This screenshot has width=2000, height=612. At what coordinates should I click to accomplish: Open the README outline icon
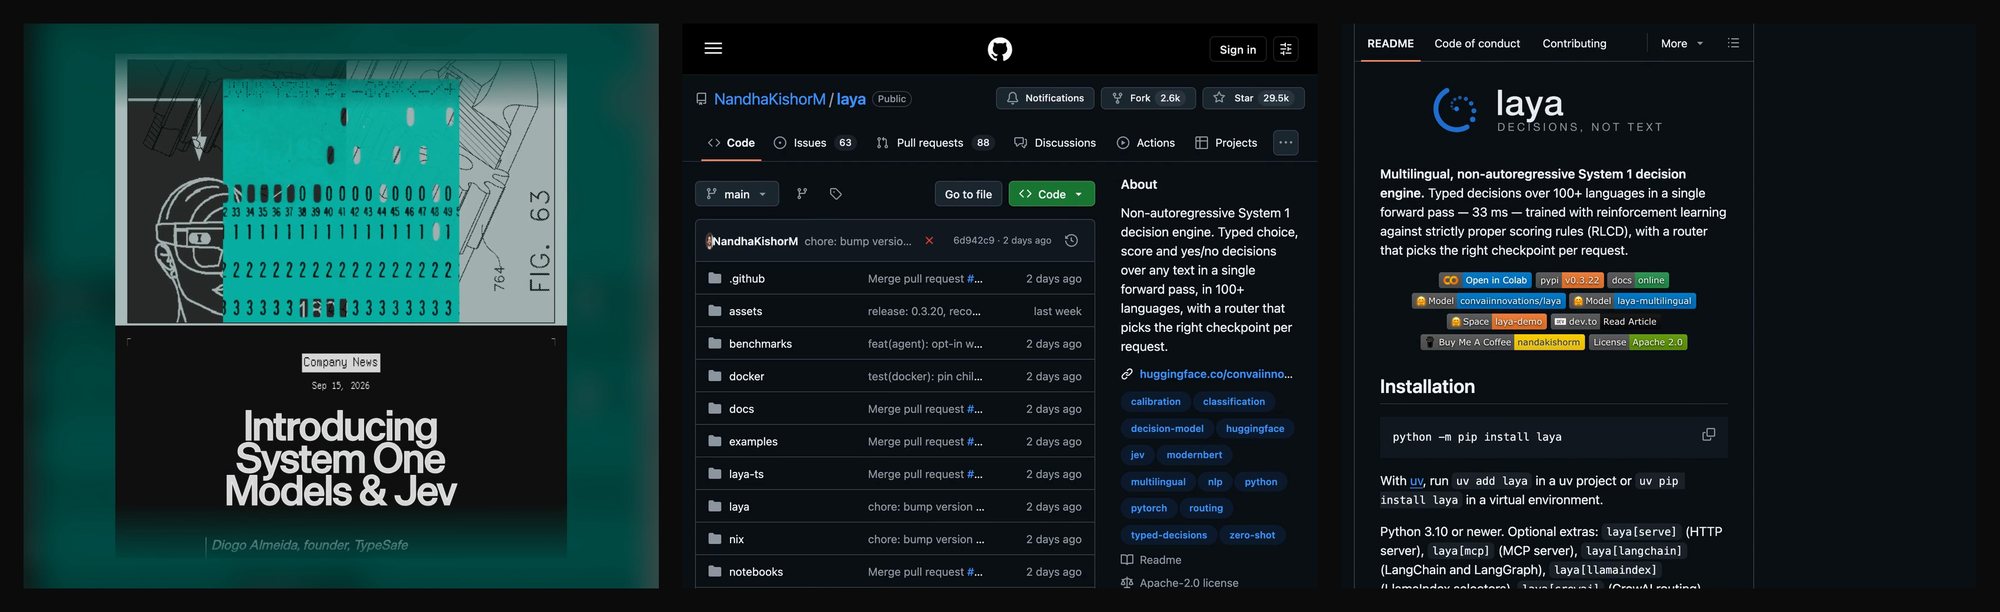point(1733,43)
